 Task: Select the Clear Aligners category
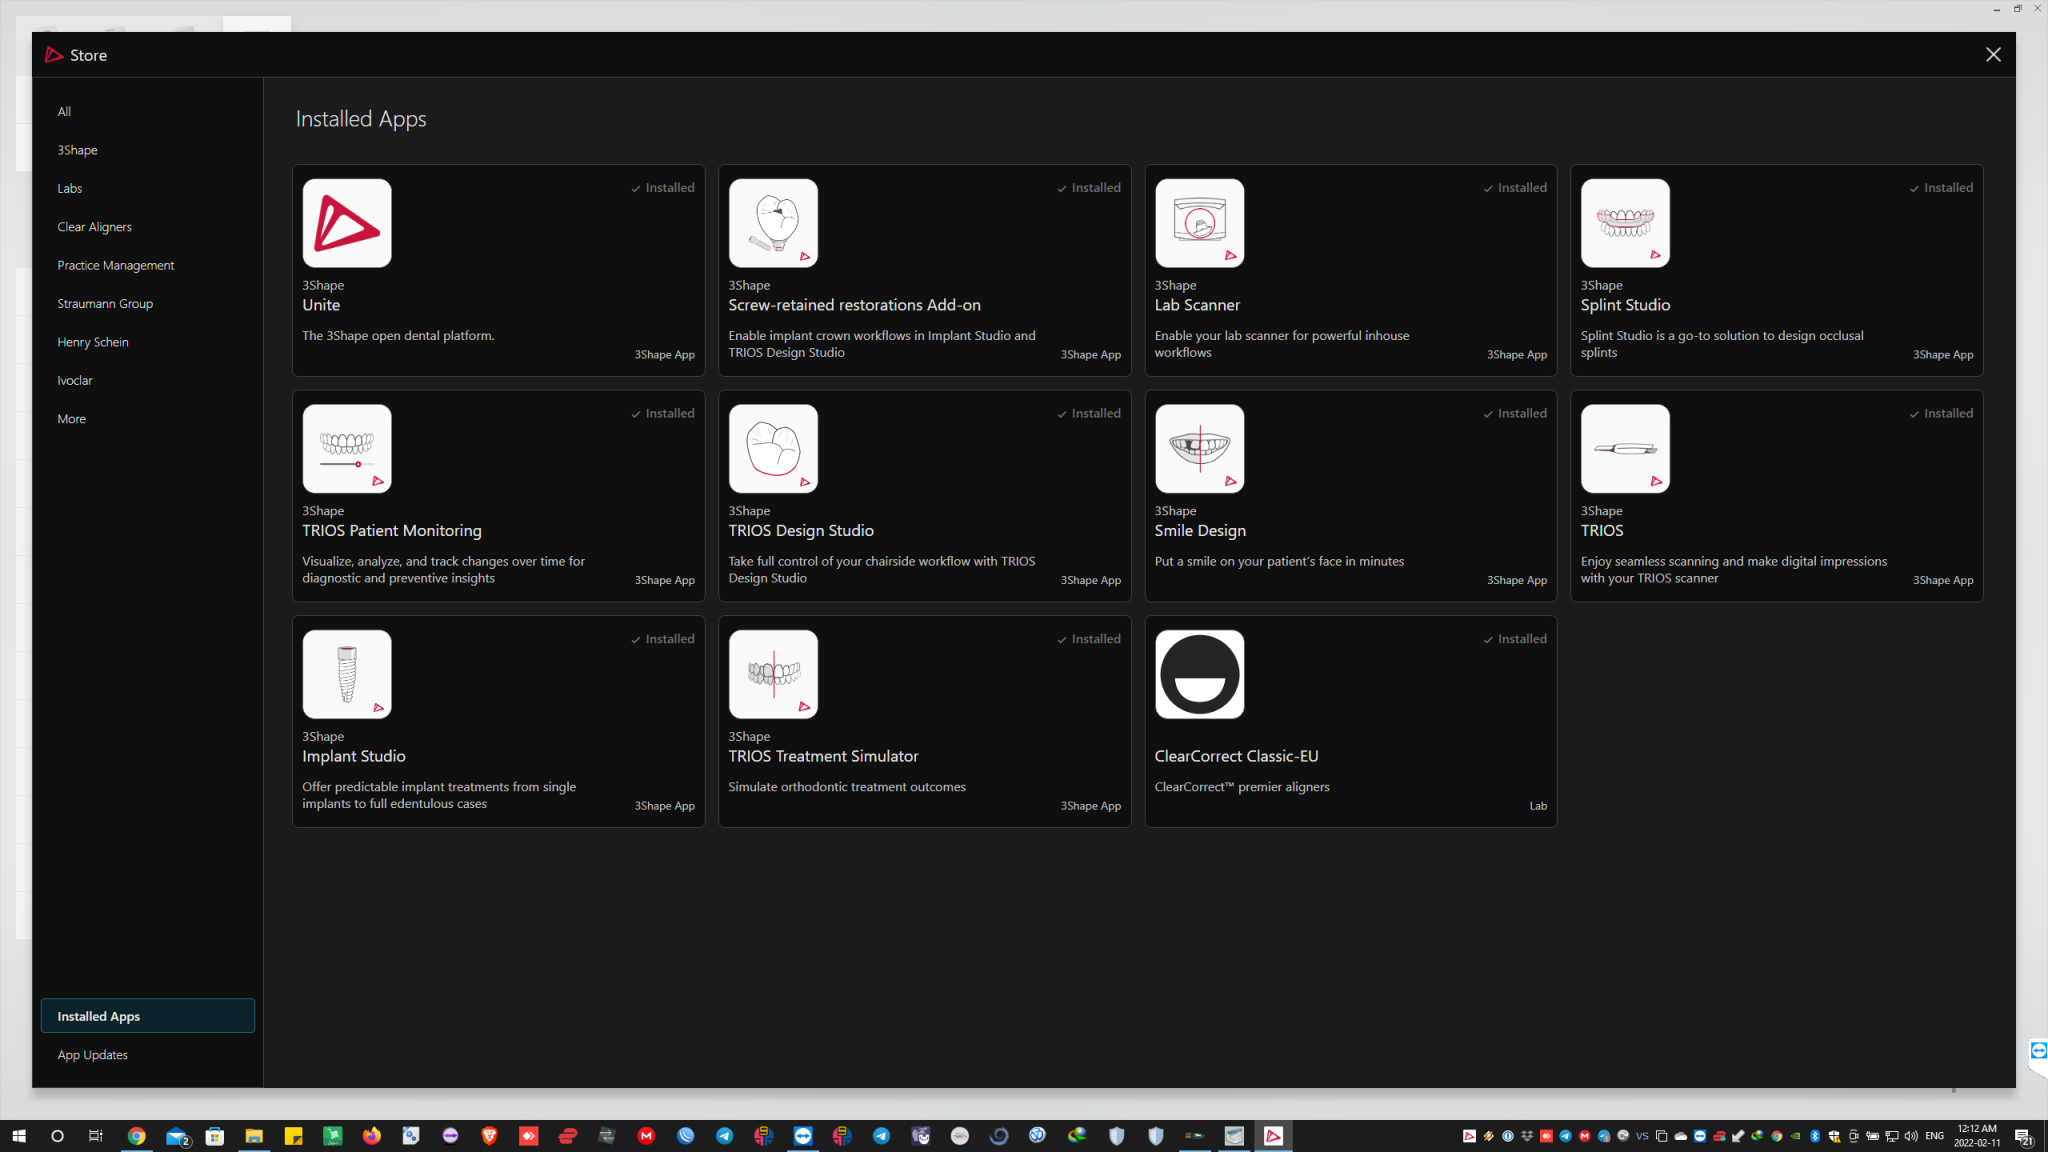tap(95, 227)
